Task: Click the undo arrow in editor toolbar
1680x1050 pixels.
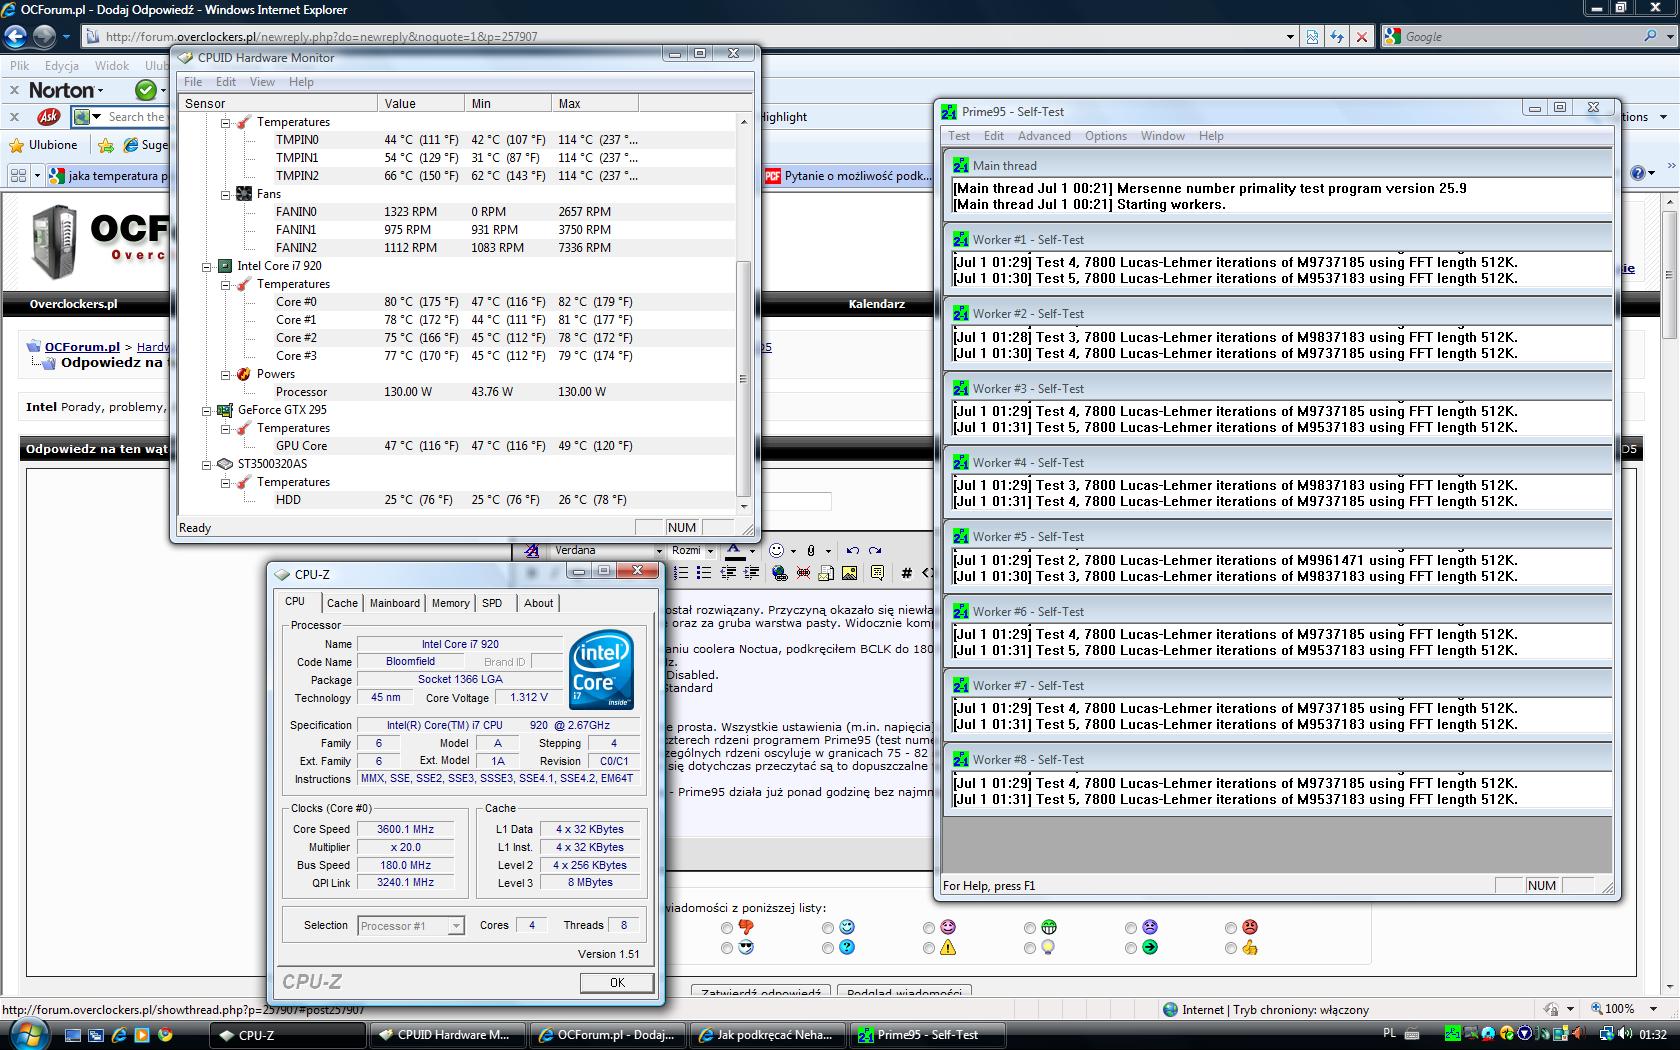Action: pos(852,550)
